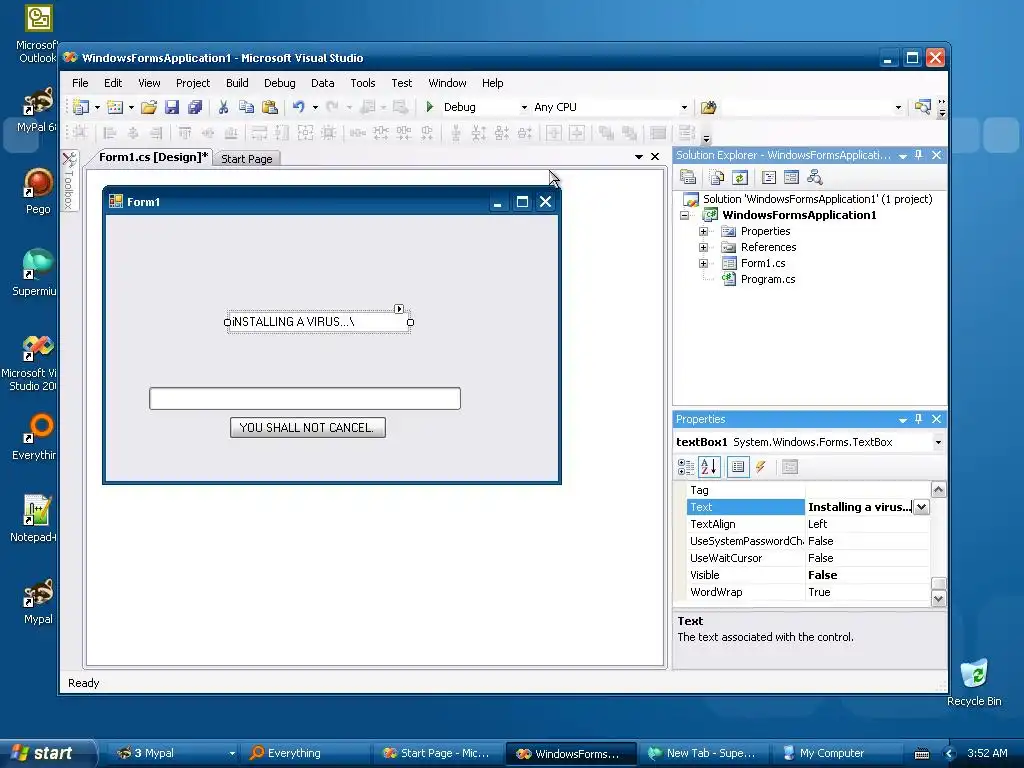This screenshot has height=768, width=1024.
Task: Expand the Properties folder node
Action: [x=703, y=231]
